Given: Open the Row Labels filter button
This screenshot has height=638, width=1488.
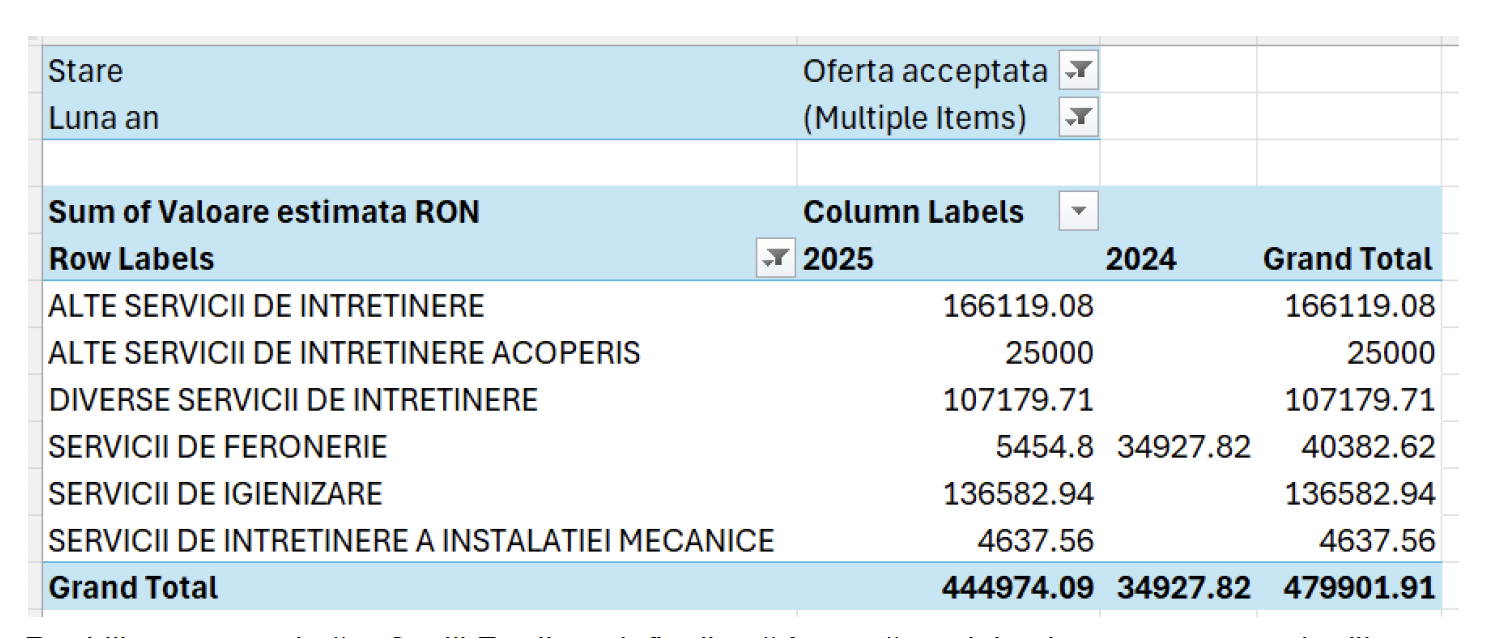Looking at the screenshot, I should (x=776, y=259).
